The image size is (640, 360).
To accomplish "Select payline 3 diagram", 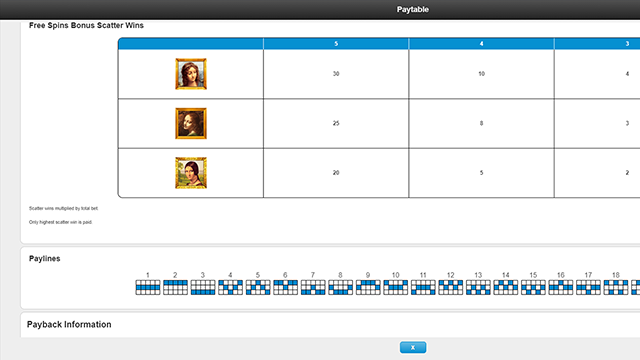I will (203, 287).
